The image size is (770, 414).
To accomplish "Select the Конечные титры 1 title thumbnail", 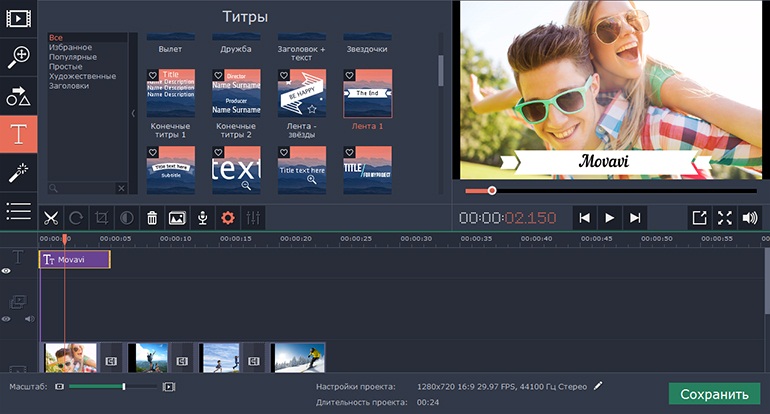I will coord(171,93).
